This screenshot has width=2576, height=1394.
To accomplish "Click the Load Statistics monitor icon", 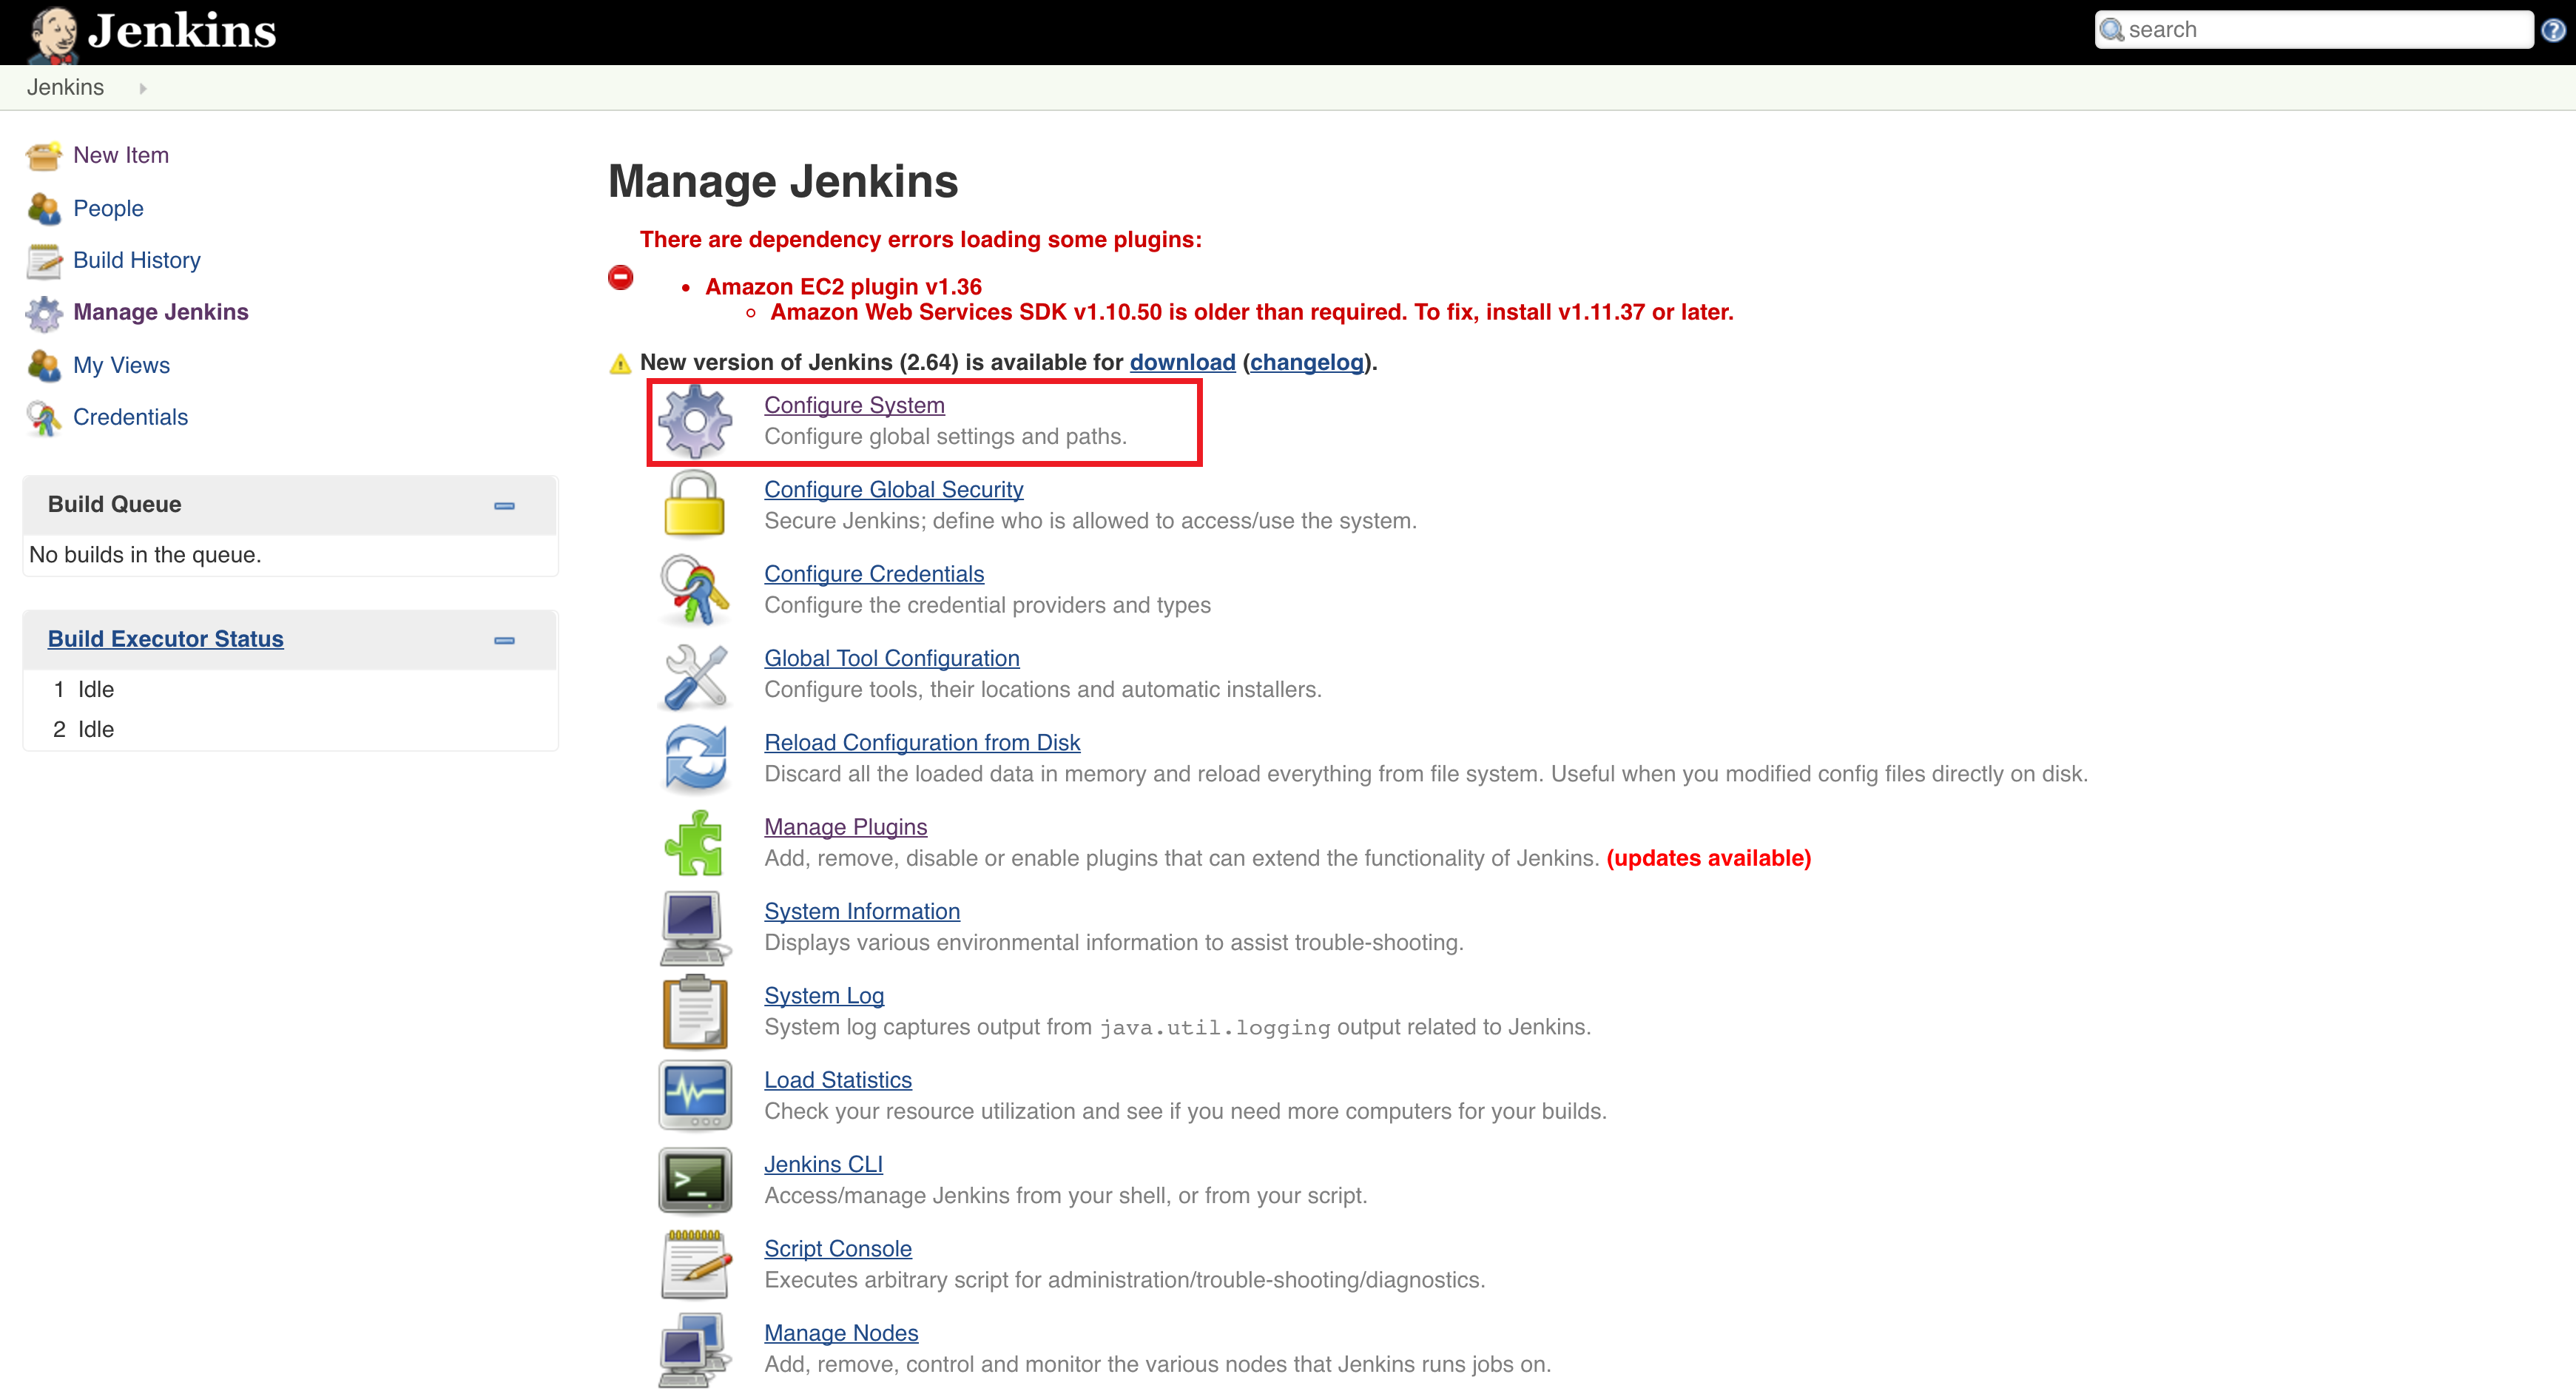I will point(695,1096).
